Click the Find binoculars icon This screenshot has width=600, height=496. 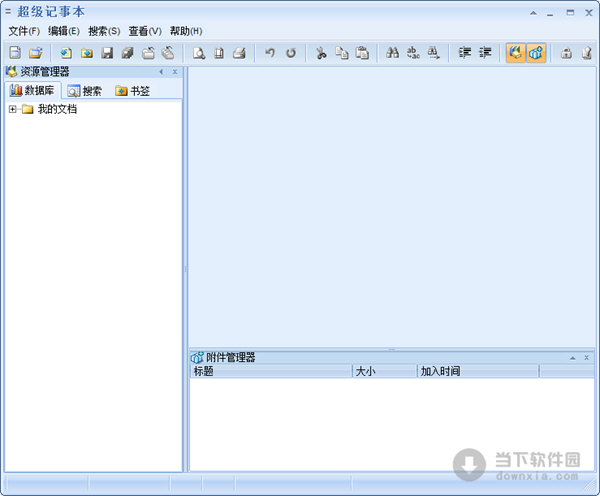click(x=393, y=52)
